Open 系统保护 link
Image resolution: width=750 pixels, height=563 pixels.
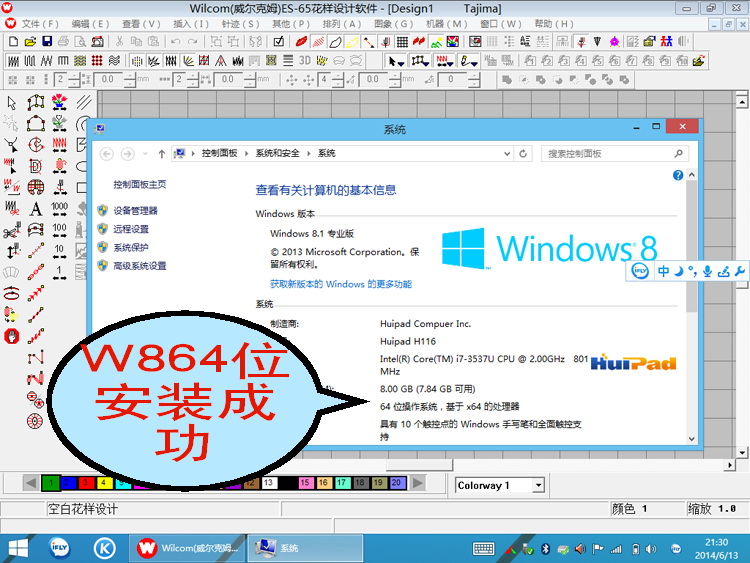(x=131, y=247)
